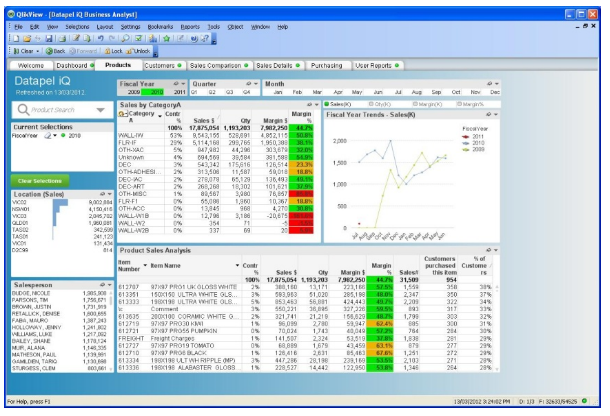
Task: Click the green Clear Selections button
Action: point(40,181)
